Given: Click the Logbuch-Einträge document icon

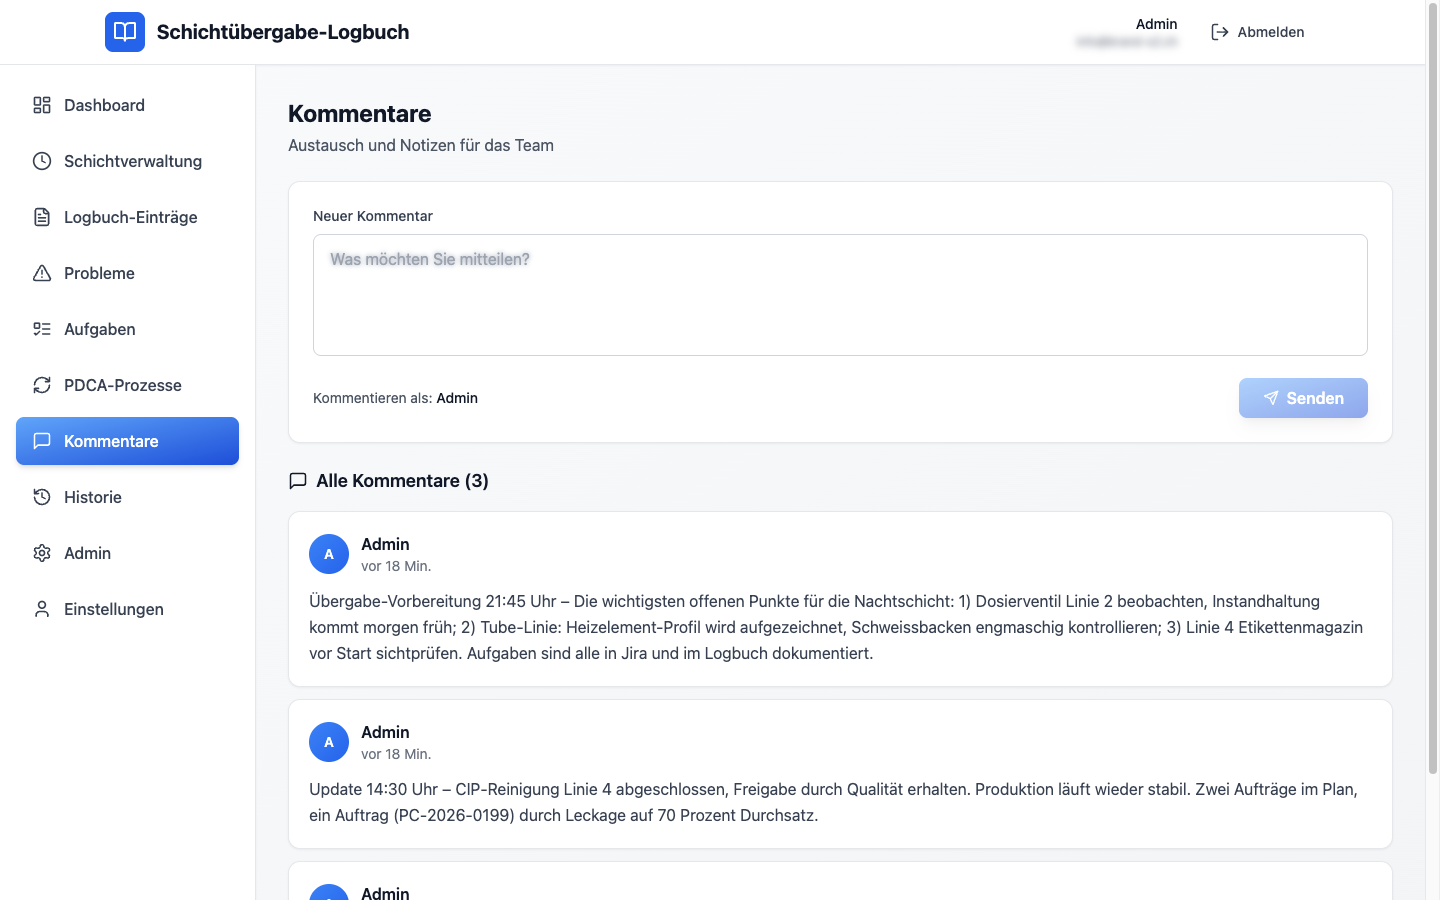Looking at the screenshot, I should [x=42, y=217].
